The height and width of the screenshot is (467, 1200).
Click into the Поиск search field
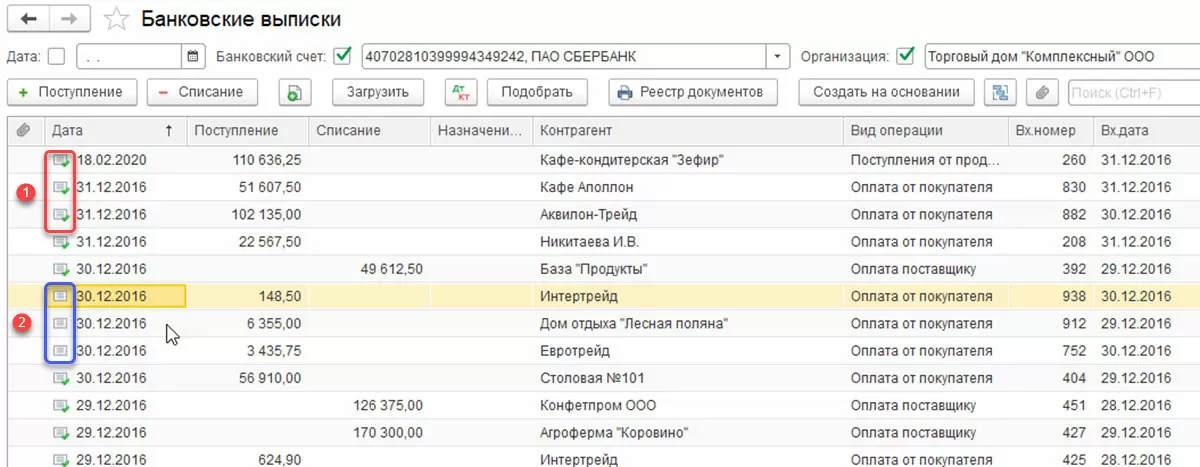click(1130, 92)
